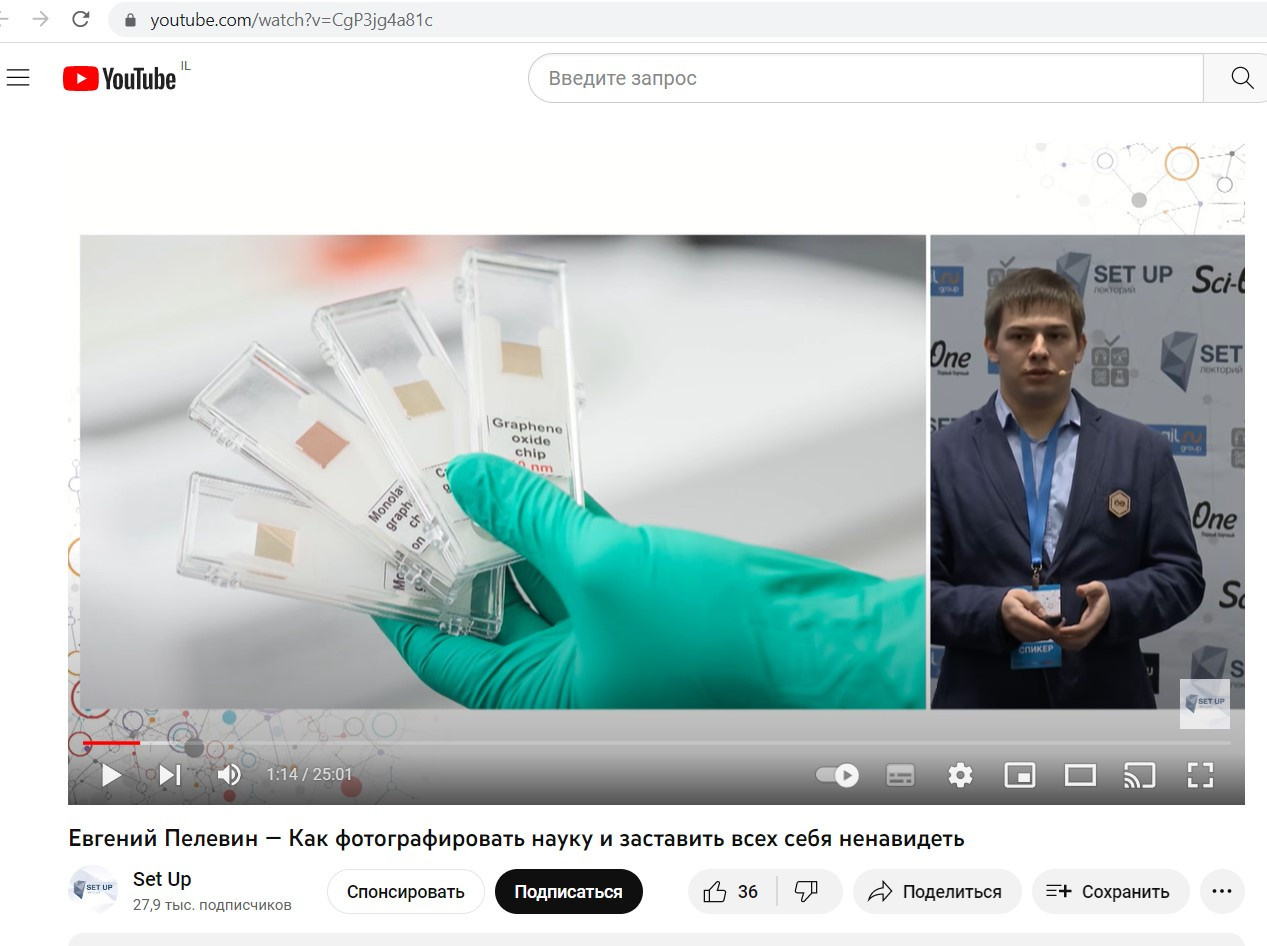Screen dimensions: 1267x946
Task: Mute the video using the speaker icon
Action: click(x=229, y=775)
